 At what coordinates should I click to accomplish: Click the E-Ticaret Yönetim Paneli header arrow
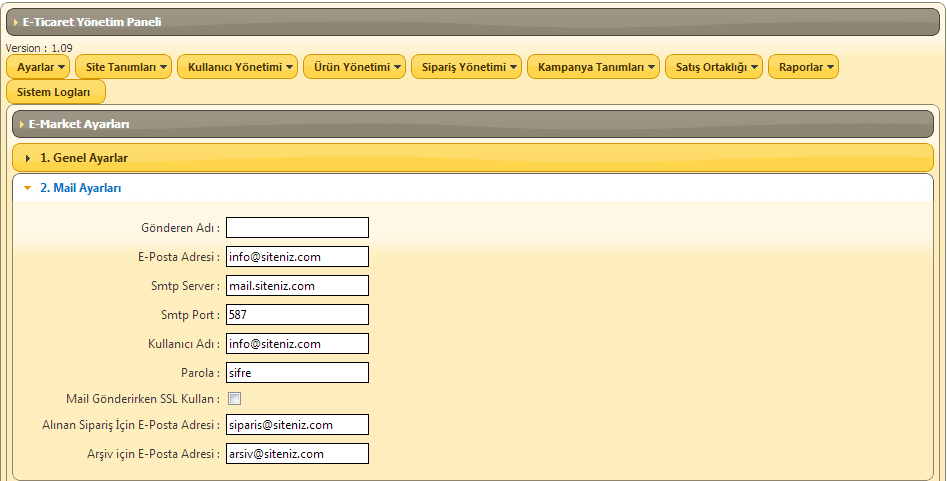coord(16,22)
